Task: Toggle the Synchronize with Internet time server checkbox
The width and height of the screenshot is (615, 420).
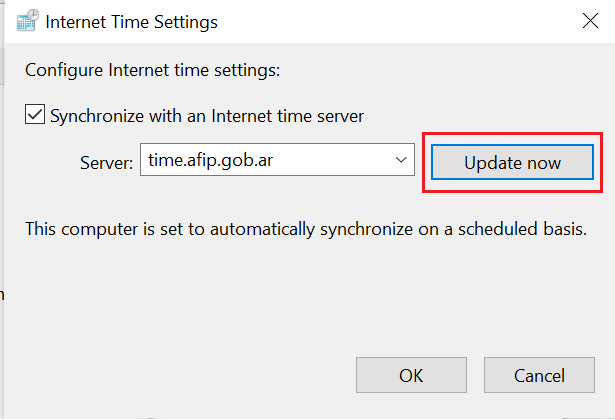Action: click(x=35, y=114)
